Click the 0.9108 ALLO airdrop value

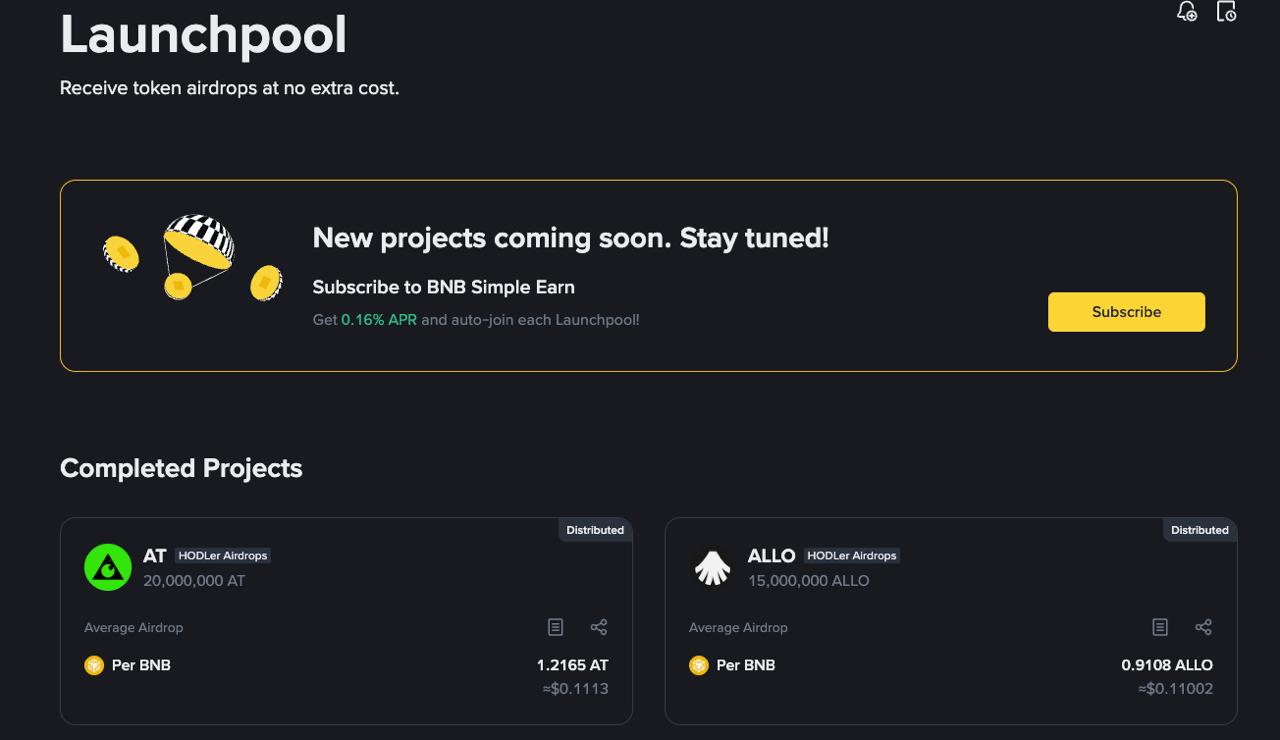tap(1167, 665)
